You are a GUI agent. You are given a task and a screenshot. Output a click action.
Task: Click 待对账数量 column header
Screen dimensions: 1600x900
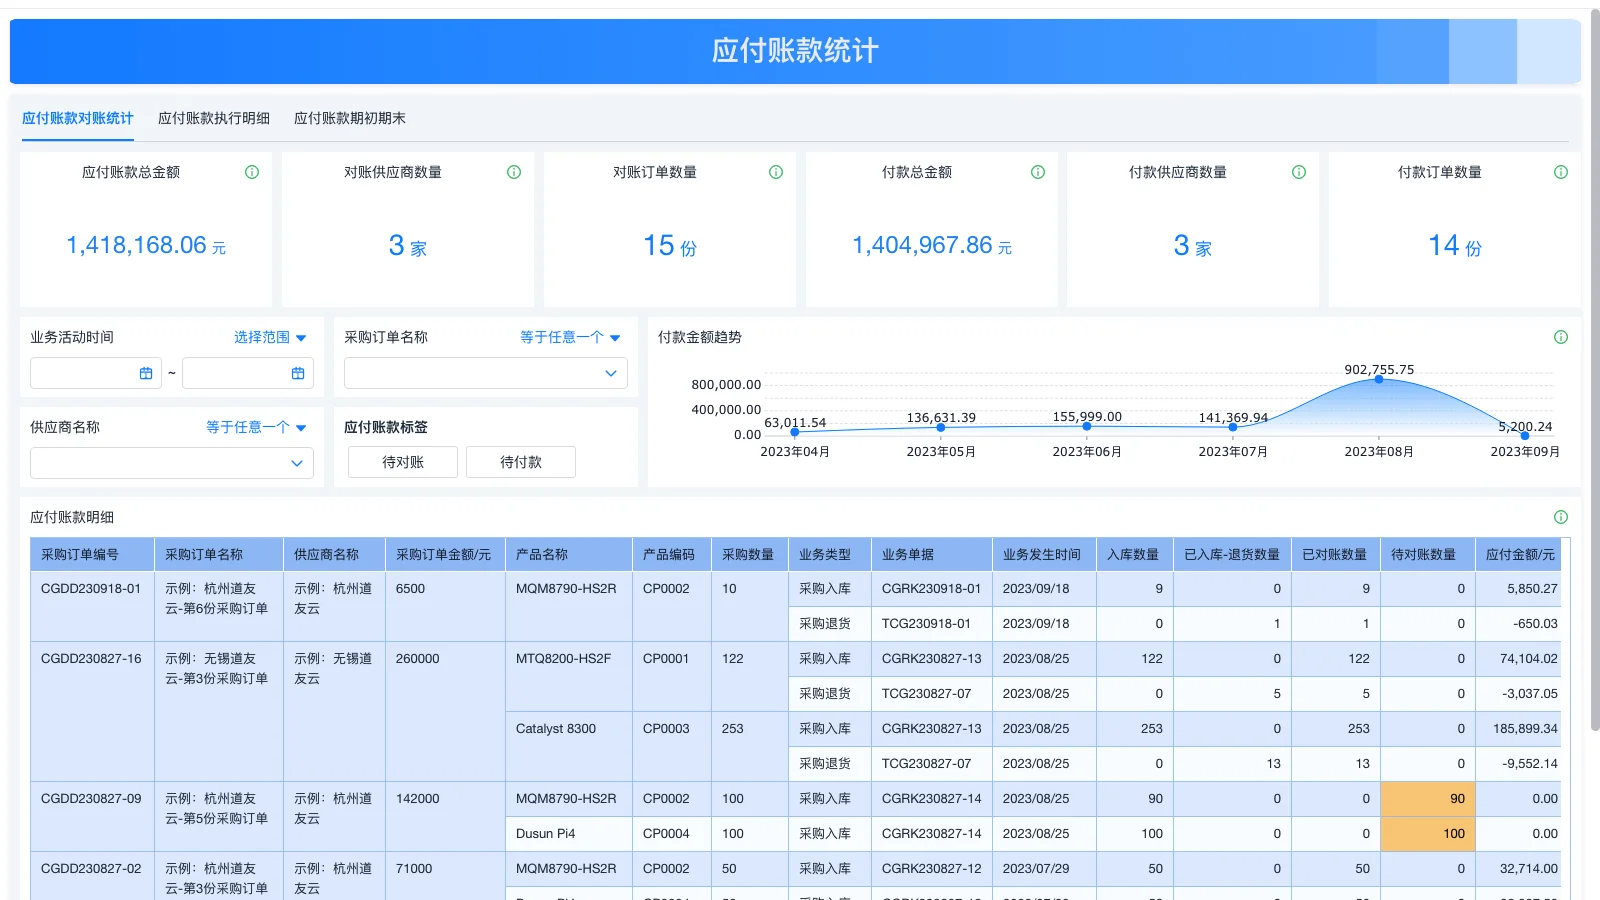[x=1427, y=554]
